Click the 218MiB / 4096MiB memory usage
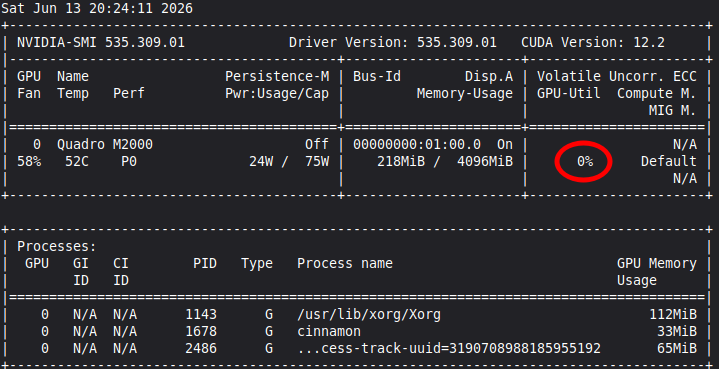 pos(445,161)
